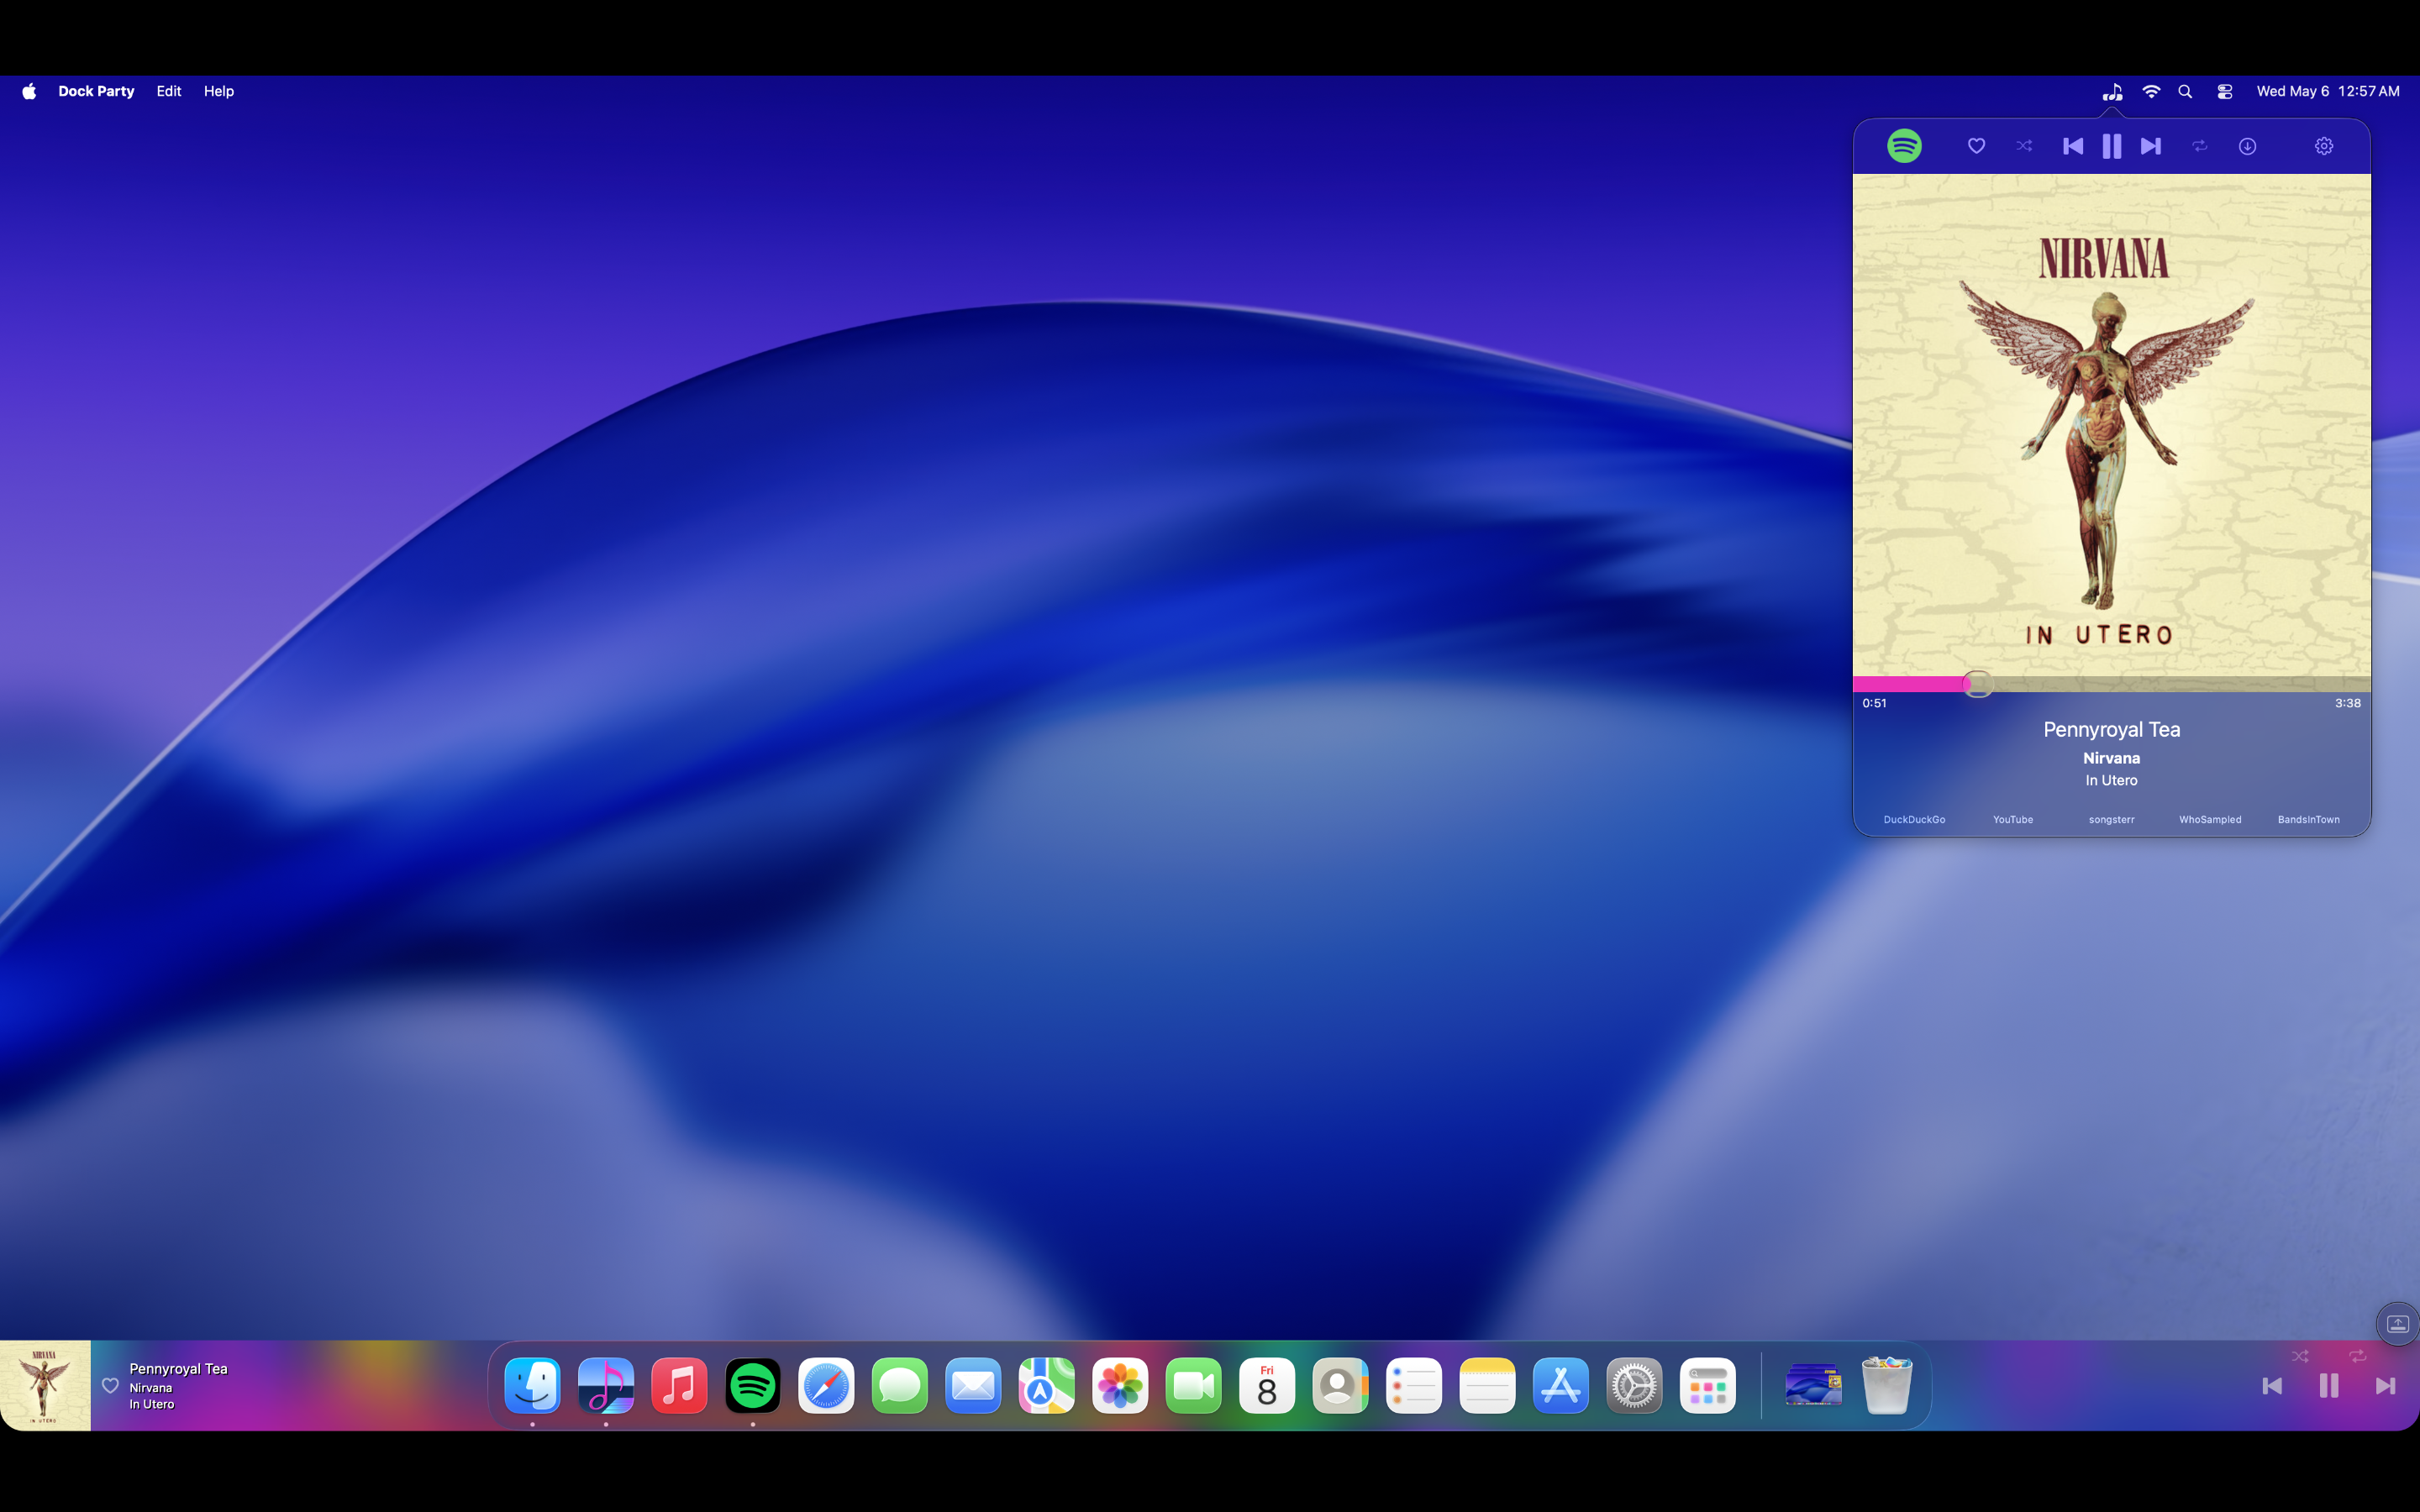Open Maps from the Dock
This screenshot has height=1512, width=2420.
click(1047, 1386)
